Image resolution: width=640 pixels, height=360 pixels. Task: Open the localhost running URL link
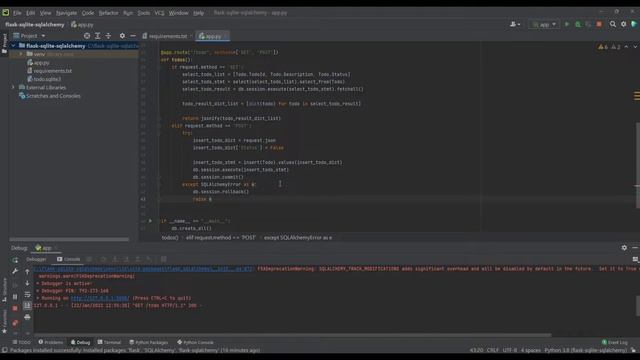(100, 298)
